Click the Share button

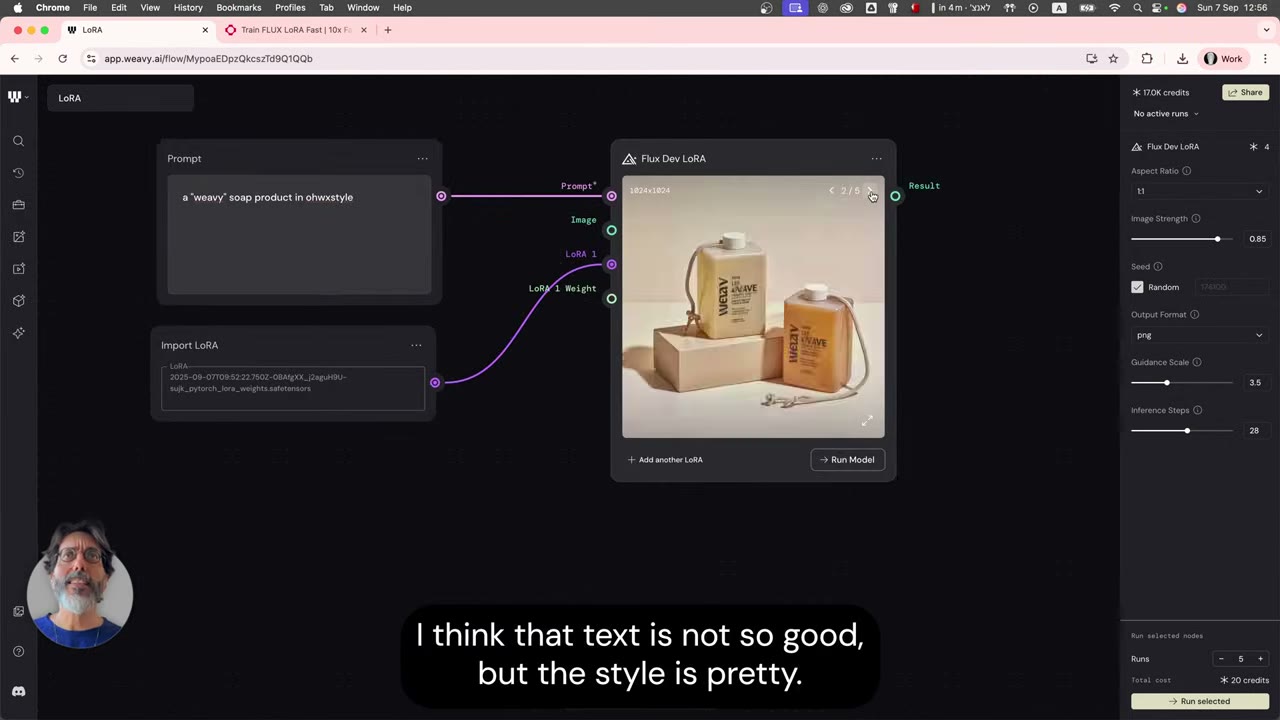tap(1245, 92)
